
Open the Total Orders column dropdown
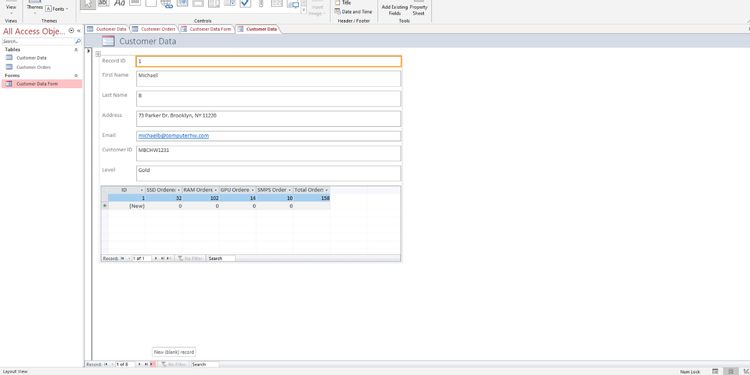point(327,190)
